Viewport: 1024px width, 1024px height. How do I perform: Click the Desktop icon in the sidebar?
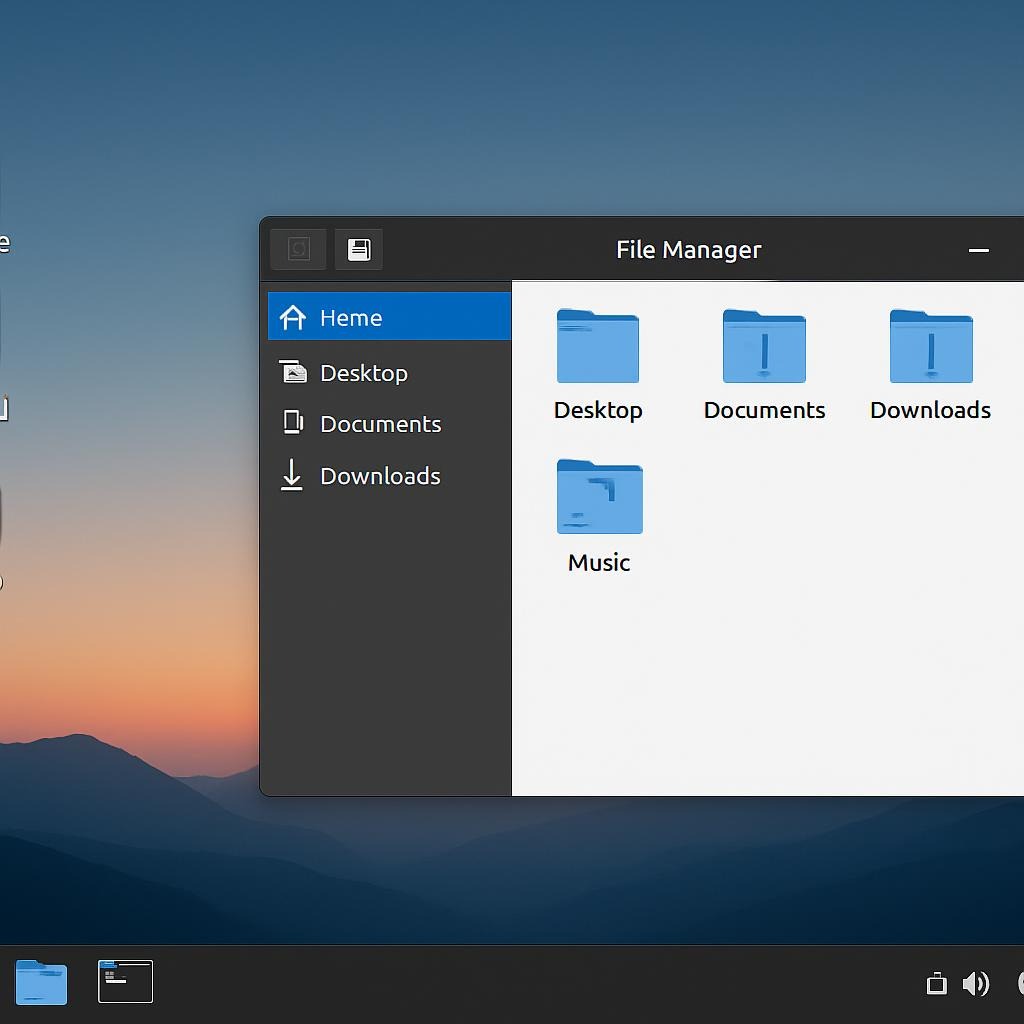click(292, 372)
